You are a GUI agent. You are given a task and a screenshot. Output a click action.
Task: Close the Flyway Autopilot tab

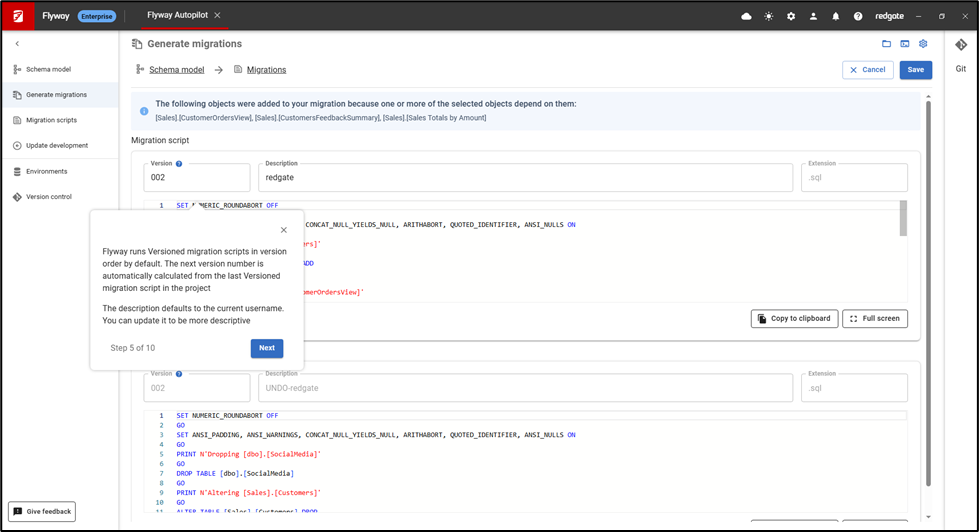pyautogui.click(x=217, y=15)
